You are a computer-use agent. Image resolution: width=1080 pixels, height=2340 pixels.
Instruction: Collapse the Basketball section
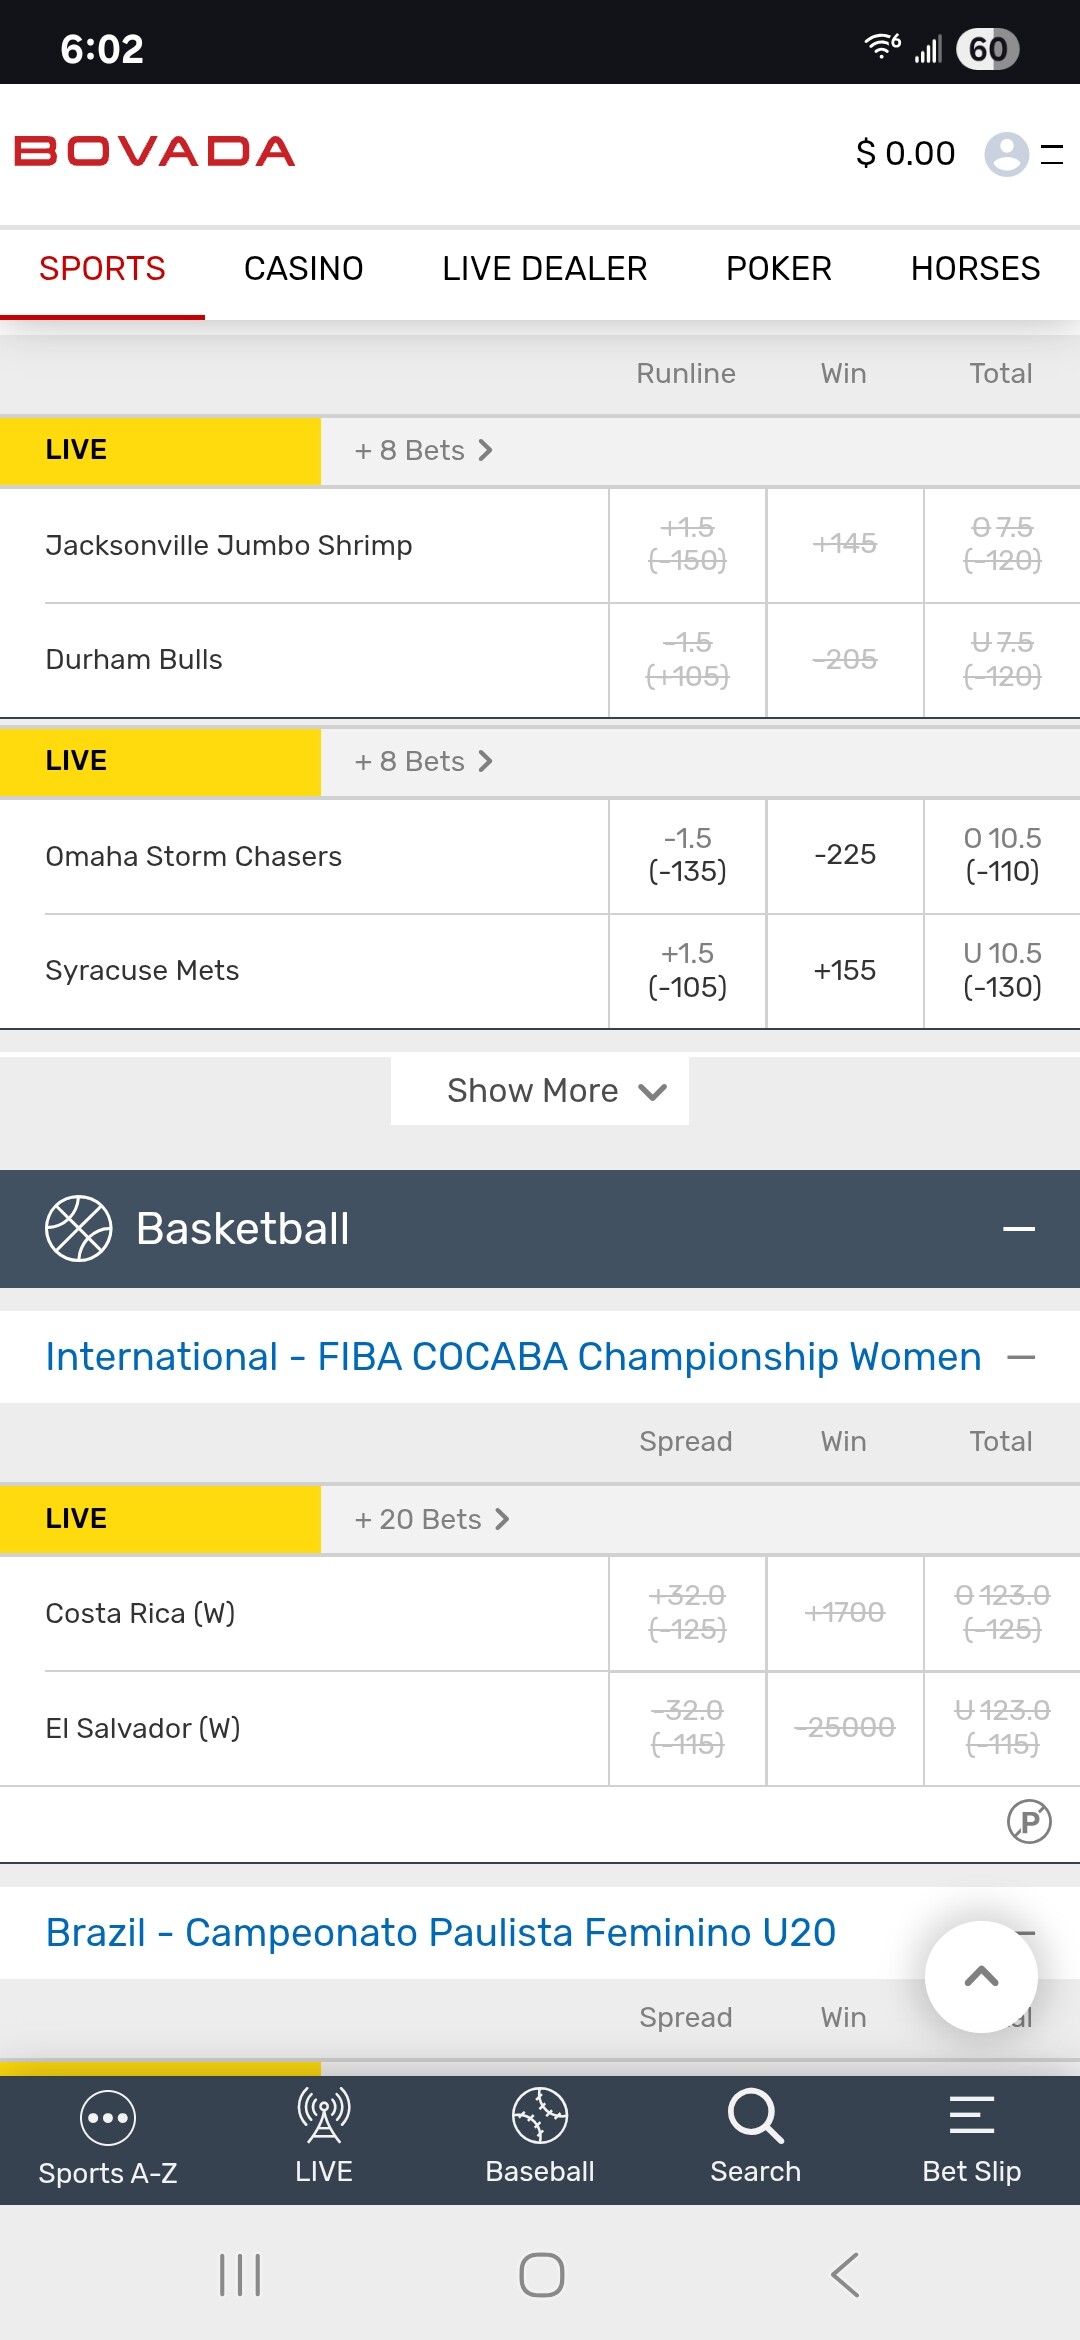(1018, 1229)
